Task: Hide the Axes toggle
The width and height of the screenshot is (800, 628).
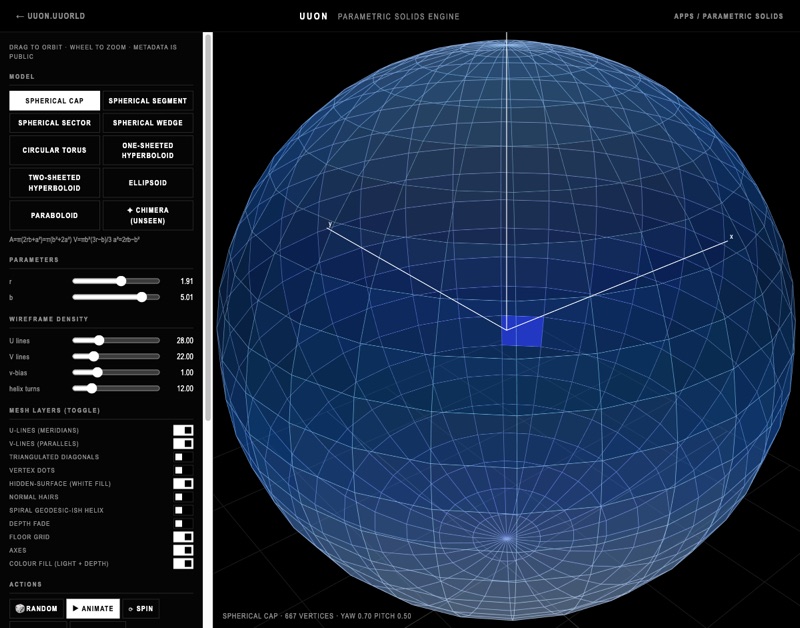Action: (183, 550)
